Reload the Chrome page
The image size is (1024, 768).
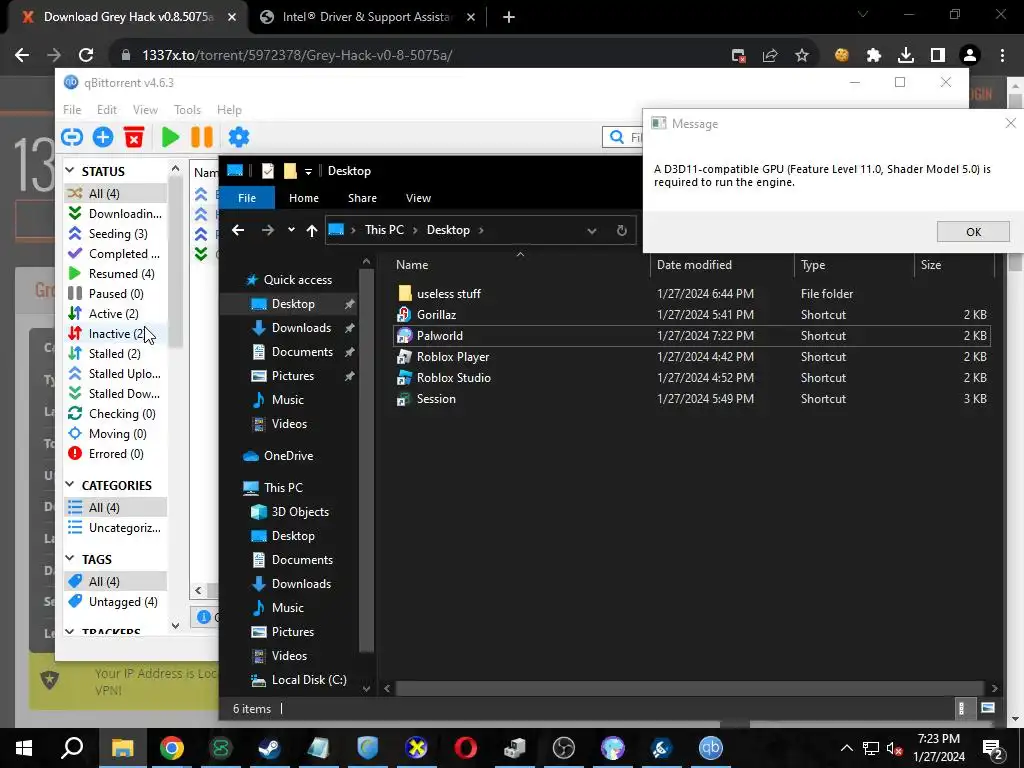[x=86, y=56]
